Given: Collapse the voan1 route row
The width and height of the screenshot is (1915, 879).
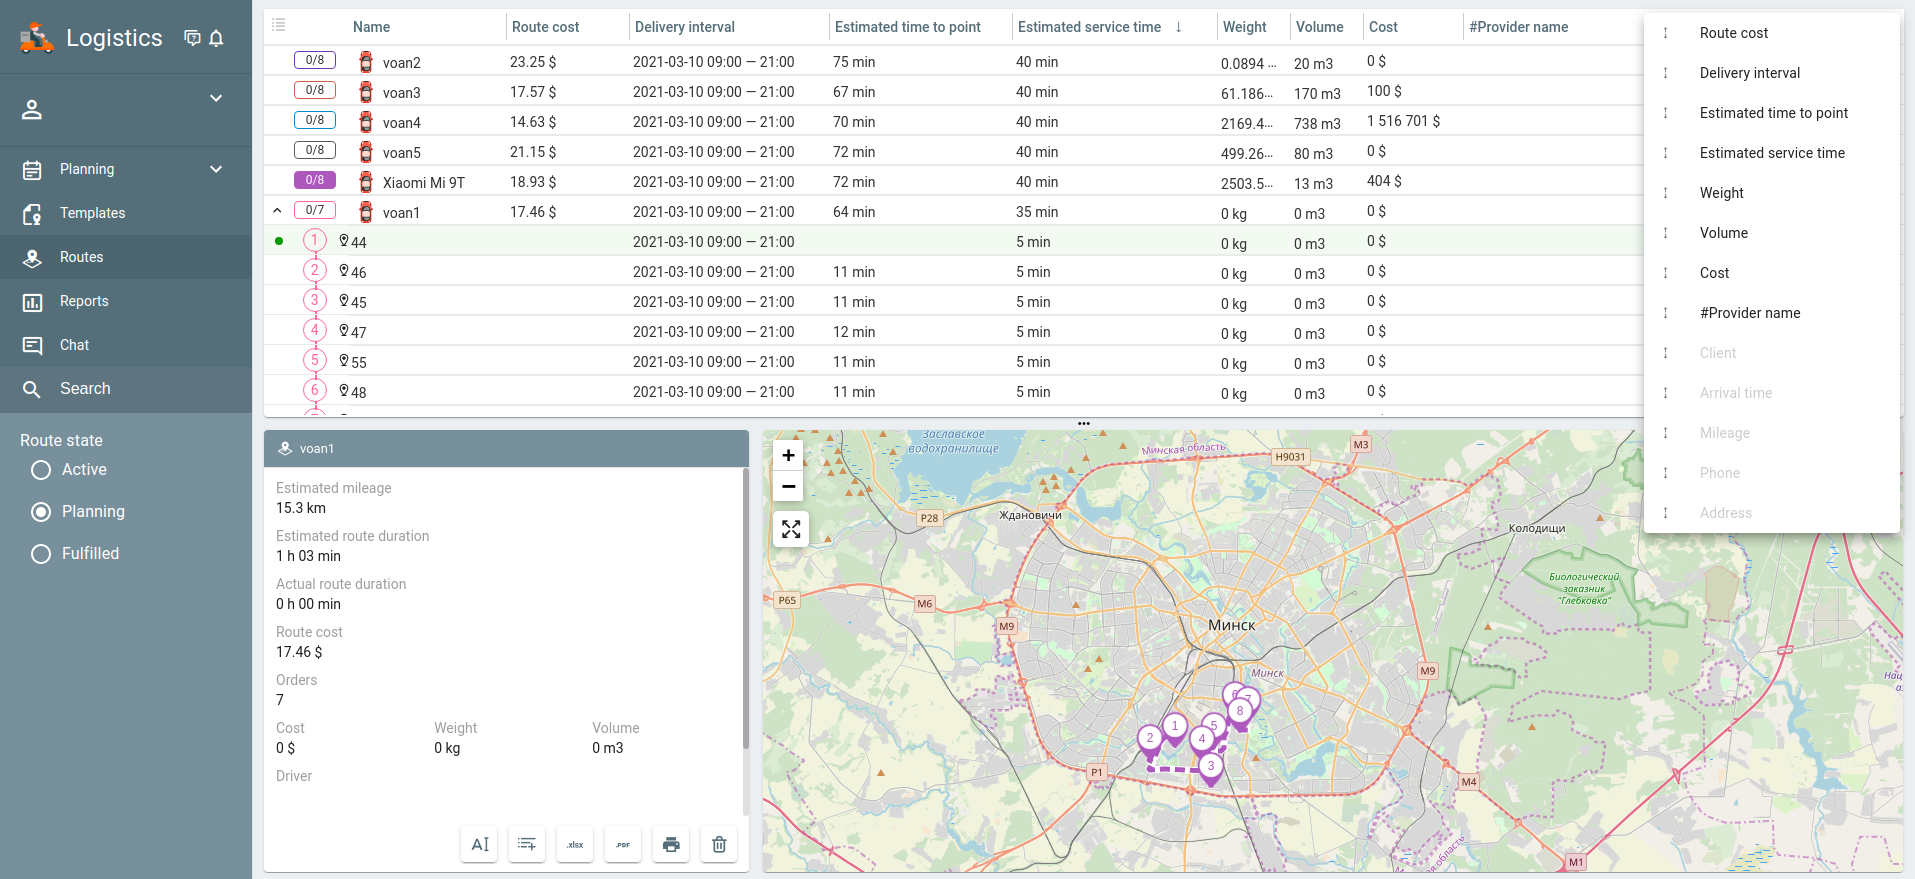Looking at the screenshot, I should point(277,211).
